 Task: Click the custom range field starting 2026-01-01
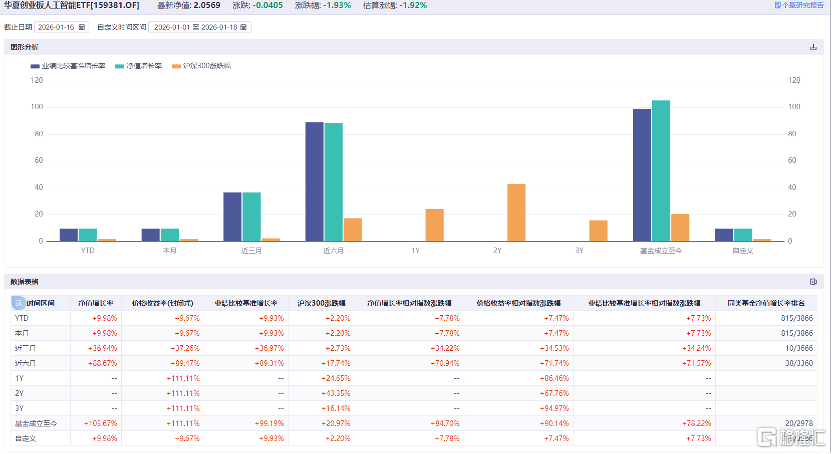[200, 27]
